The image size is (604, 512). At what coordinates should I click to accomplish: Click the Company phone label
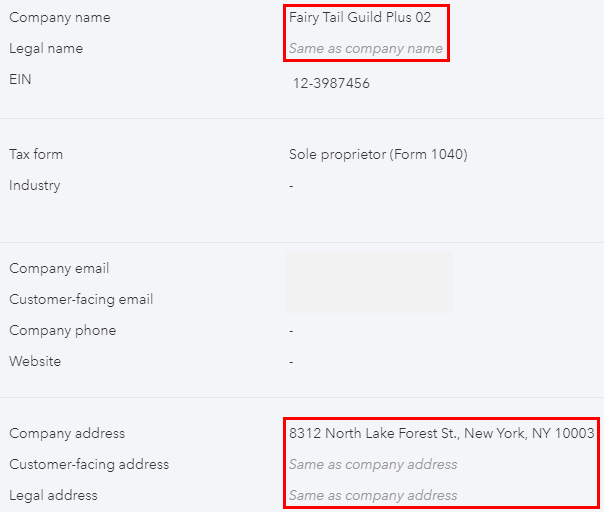click(x=62, y=330)
